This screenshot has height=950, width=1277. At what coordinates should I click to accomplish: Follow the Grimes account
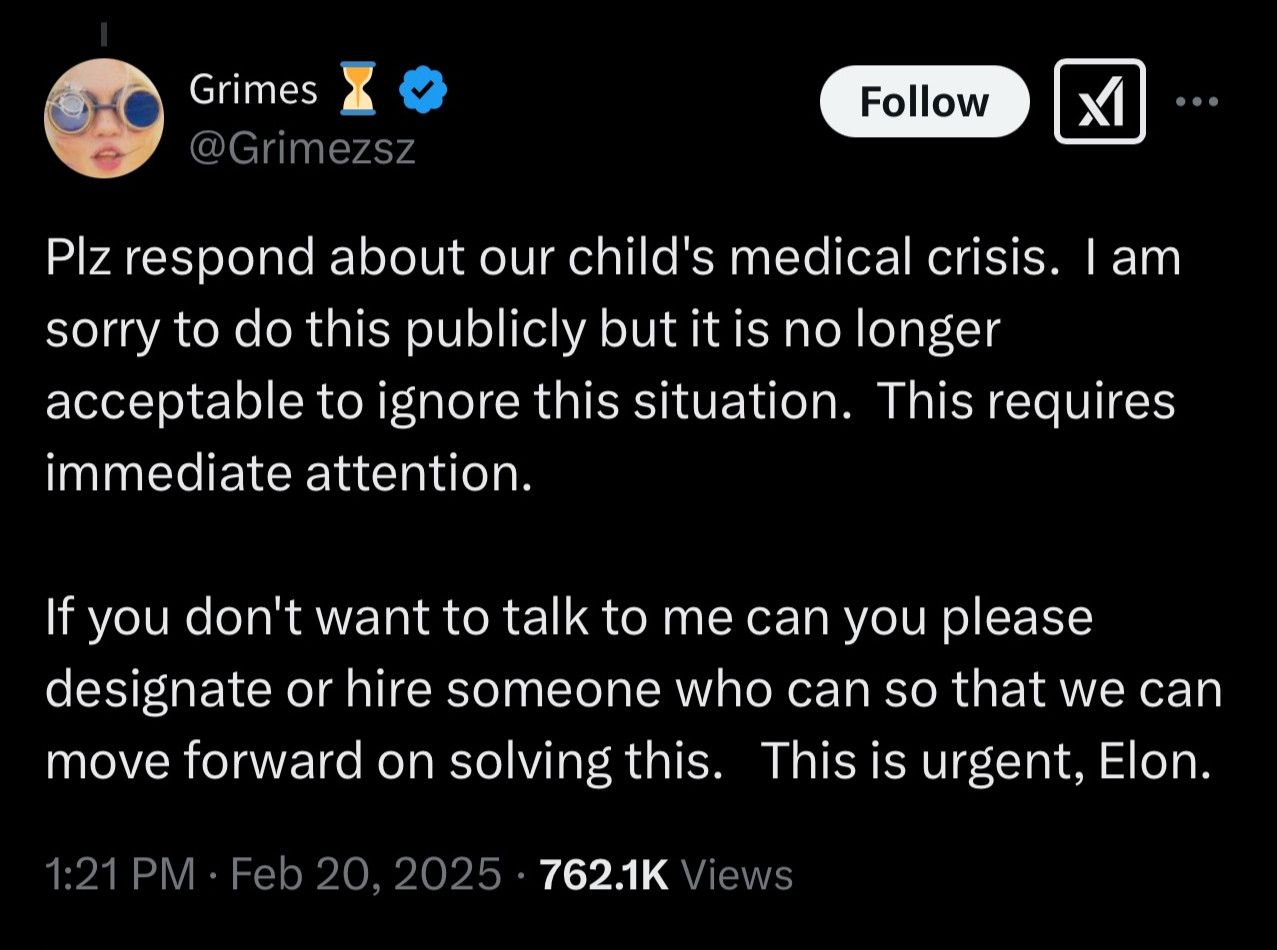point(923,102)
